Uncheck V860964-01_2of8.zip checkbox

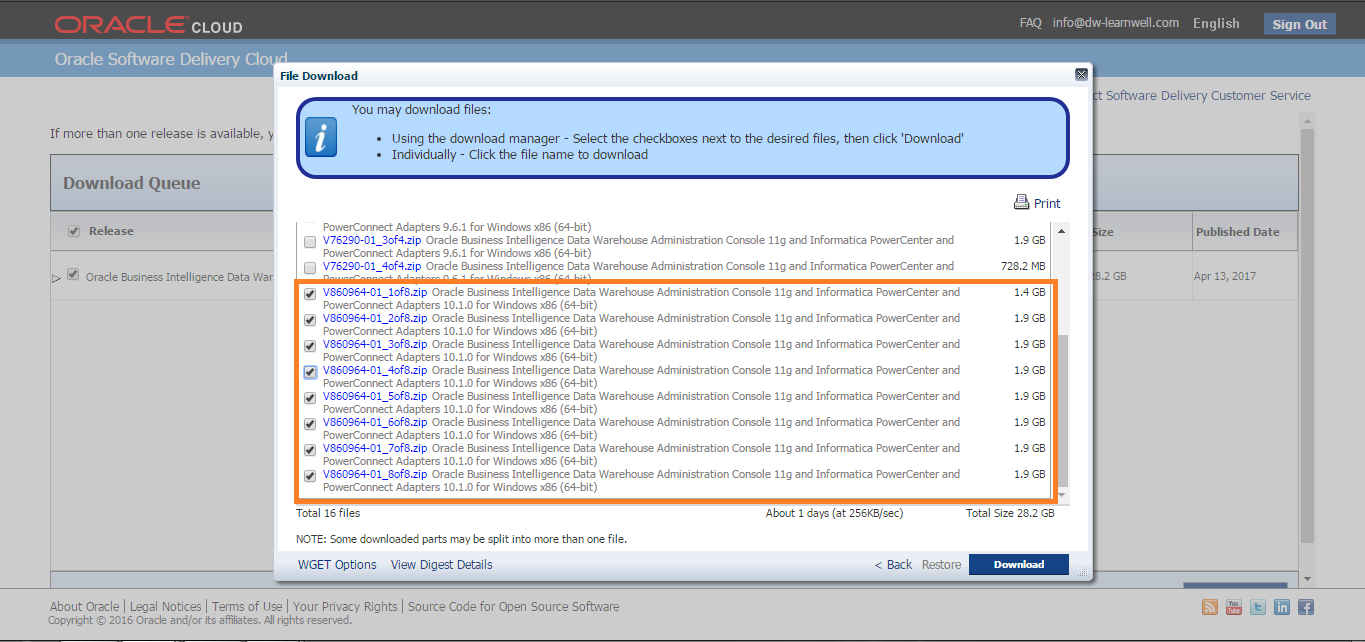pos(310,320)
